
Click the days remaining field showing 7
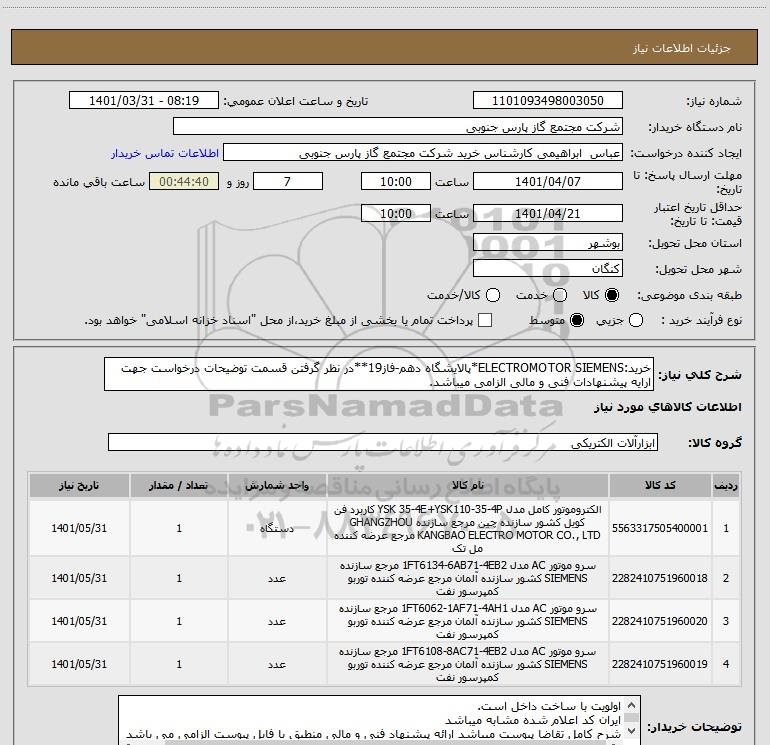point(288,182)
